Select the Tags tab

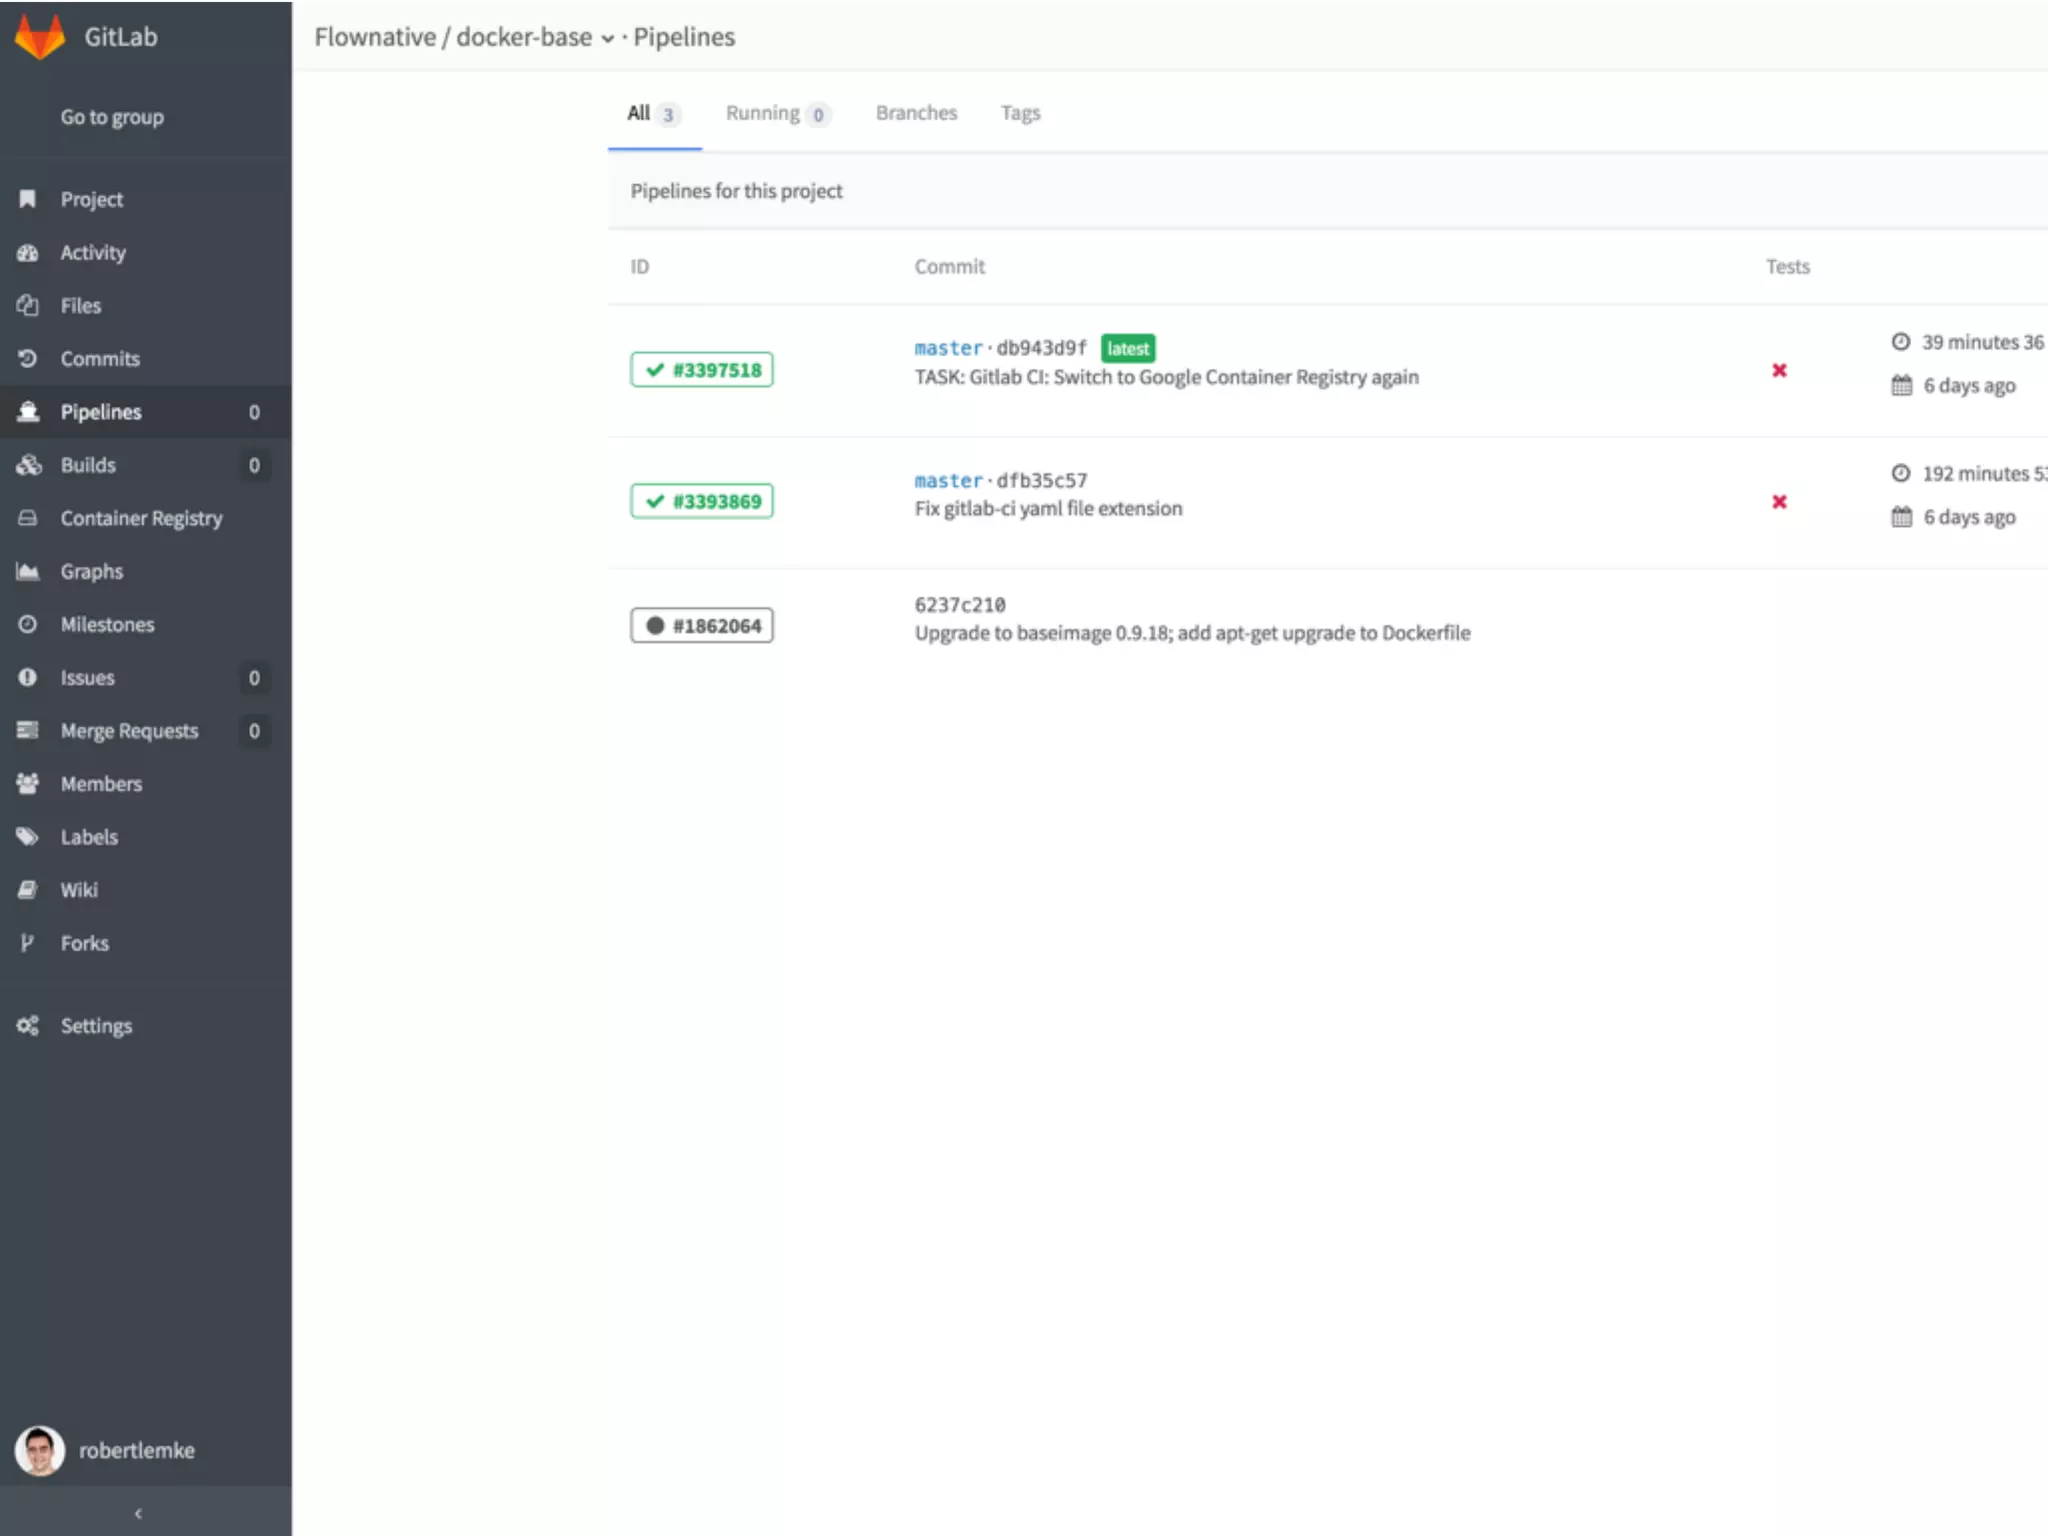[1020, 113]
